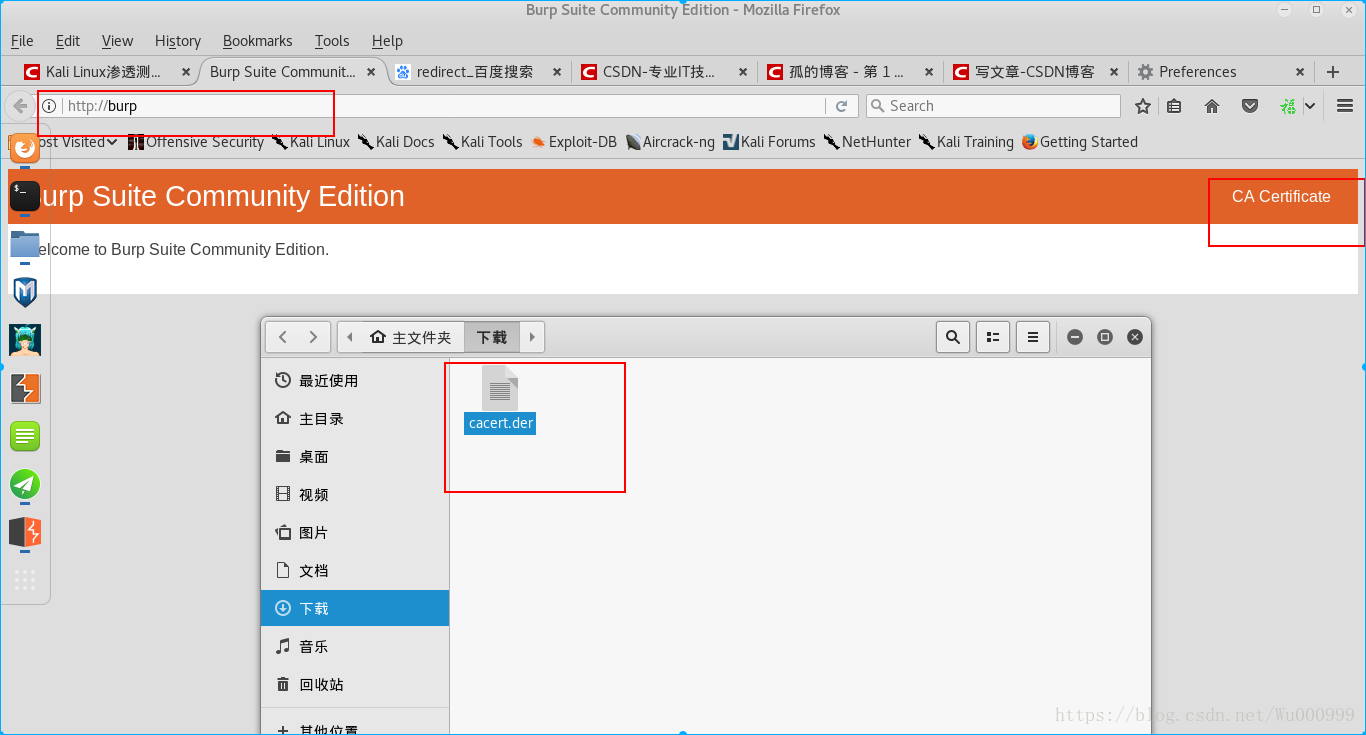Click the Firefox Search field

coord(993,106)
